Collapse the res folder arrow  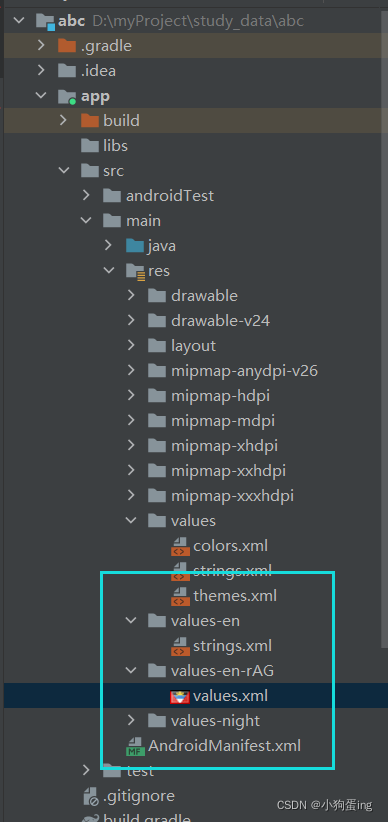tap(109, 271)
